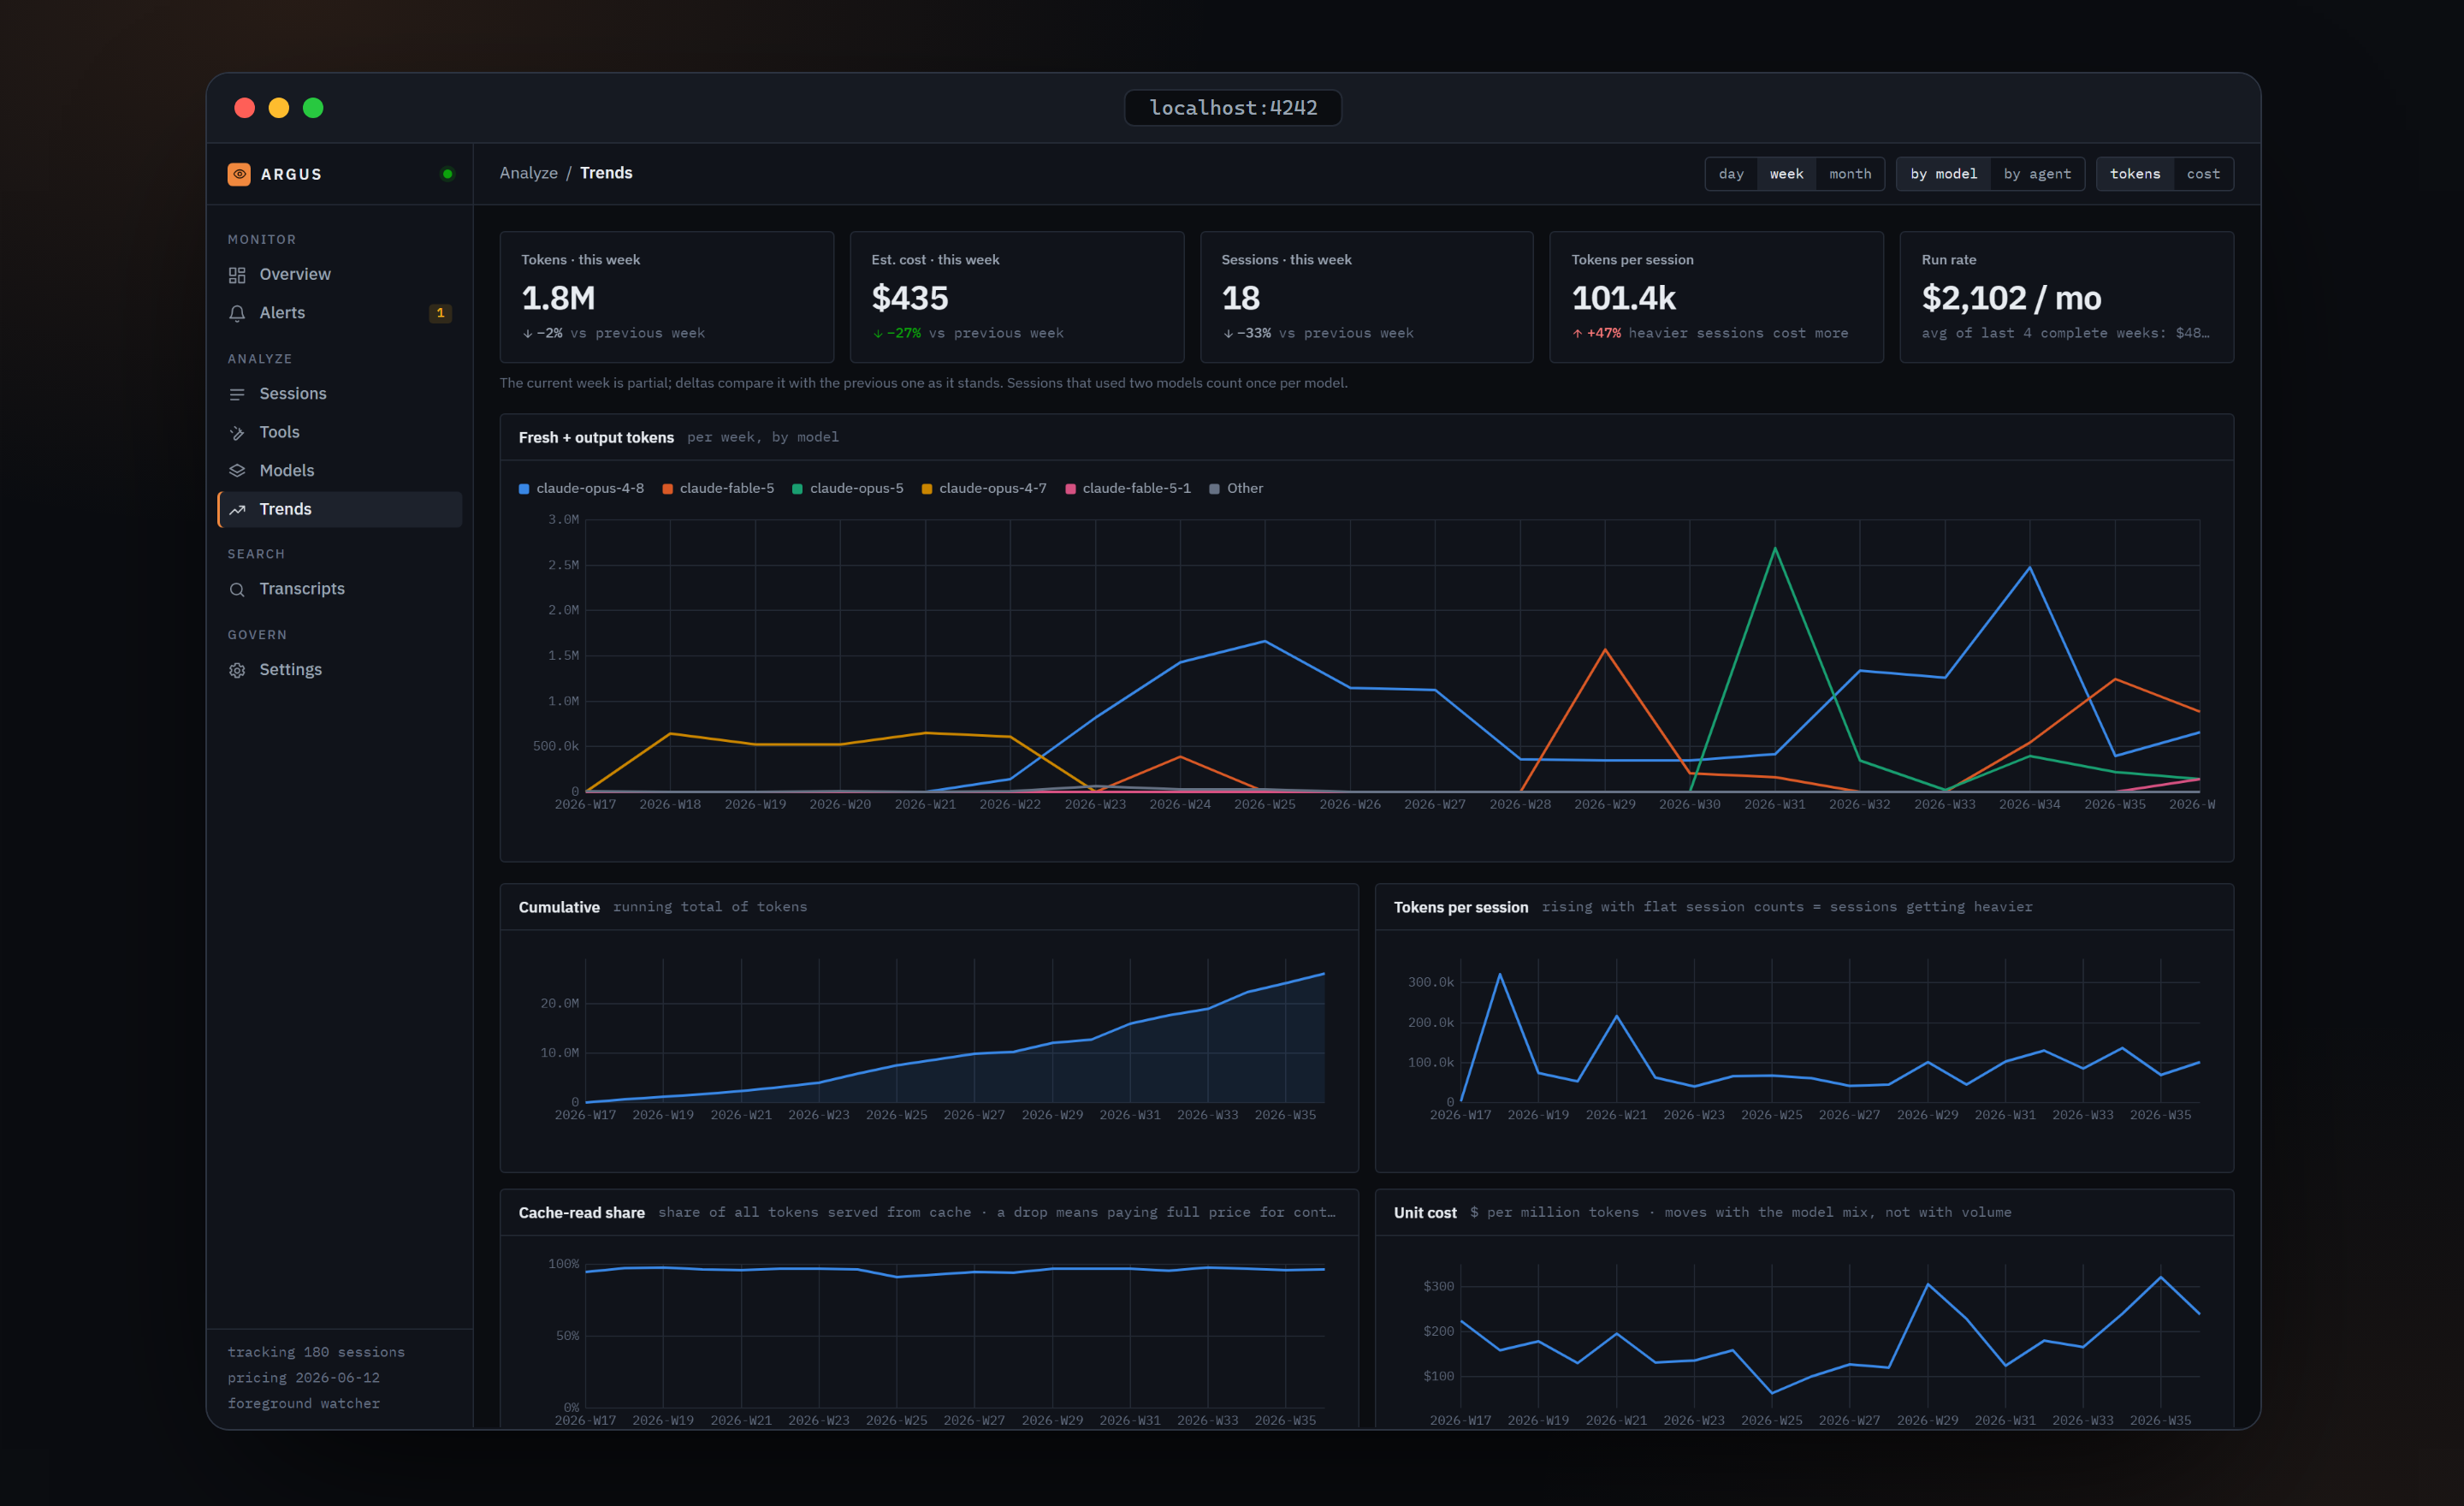Toggle the claude-opus-4-8 legend swatch
This screenshot has height=1506, width=2464.
click(524, 489)
